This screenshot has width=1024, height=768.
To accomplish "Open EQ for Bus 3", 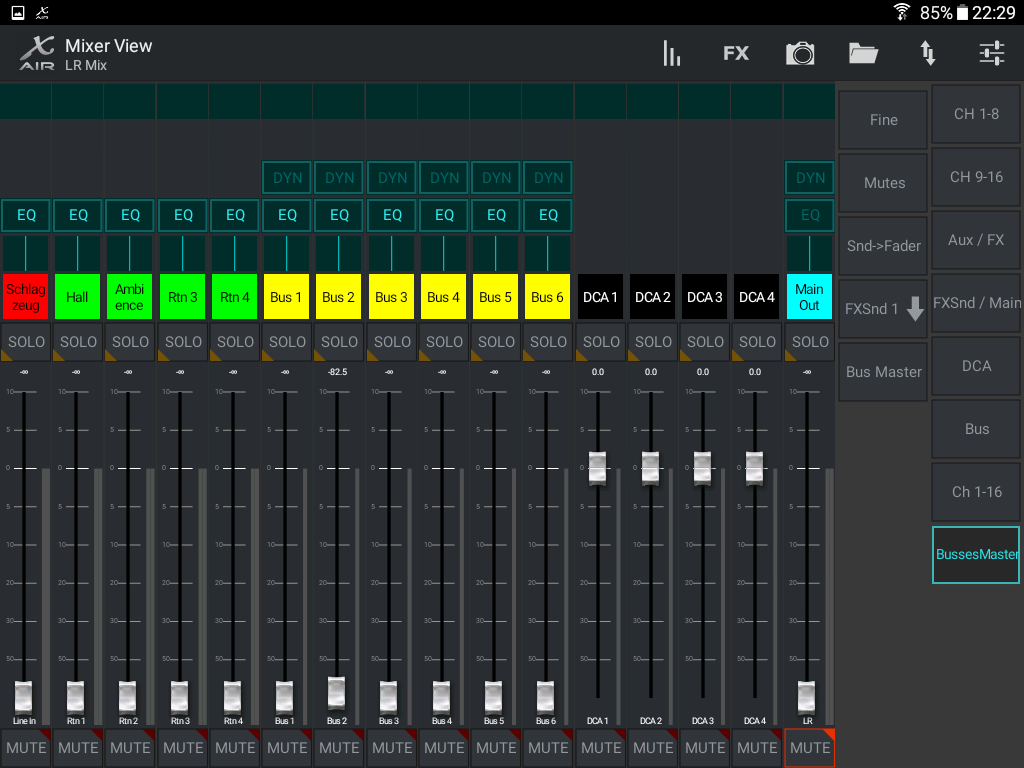I will [392, 216].
